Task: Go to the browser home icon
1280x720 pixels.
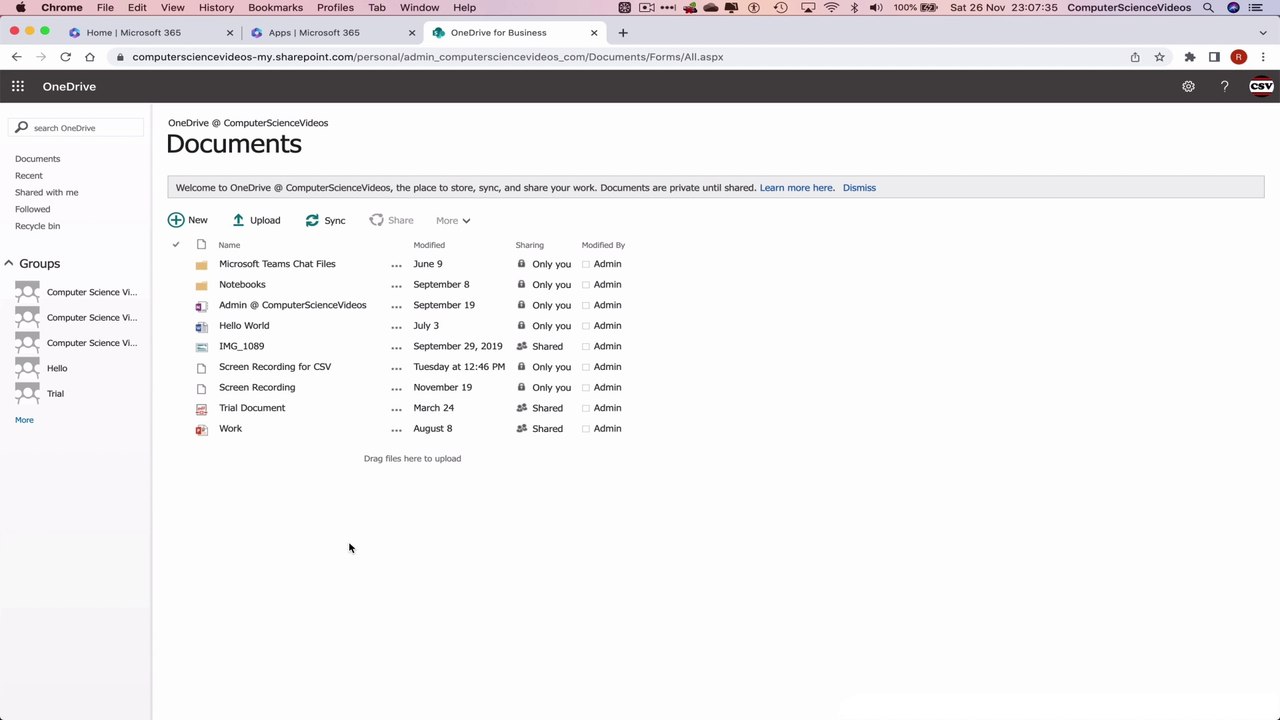Action: (90, 57)
